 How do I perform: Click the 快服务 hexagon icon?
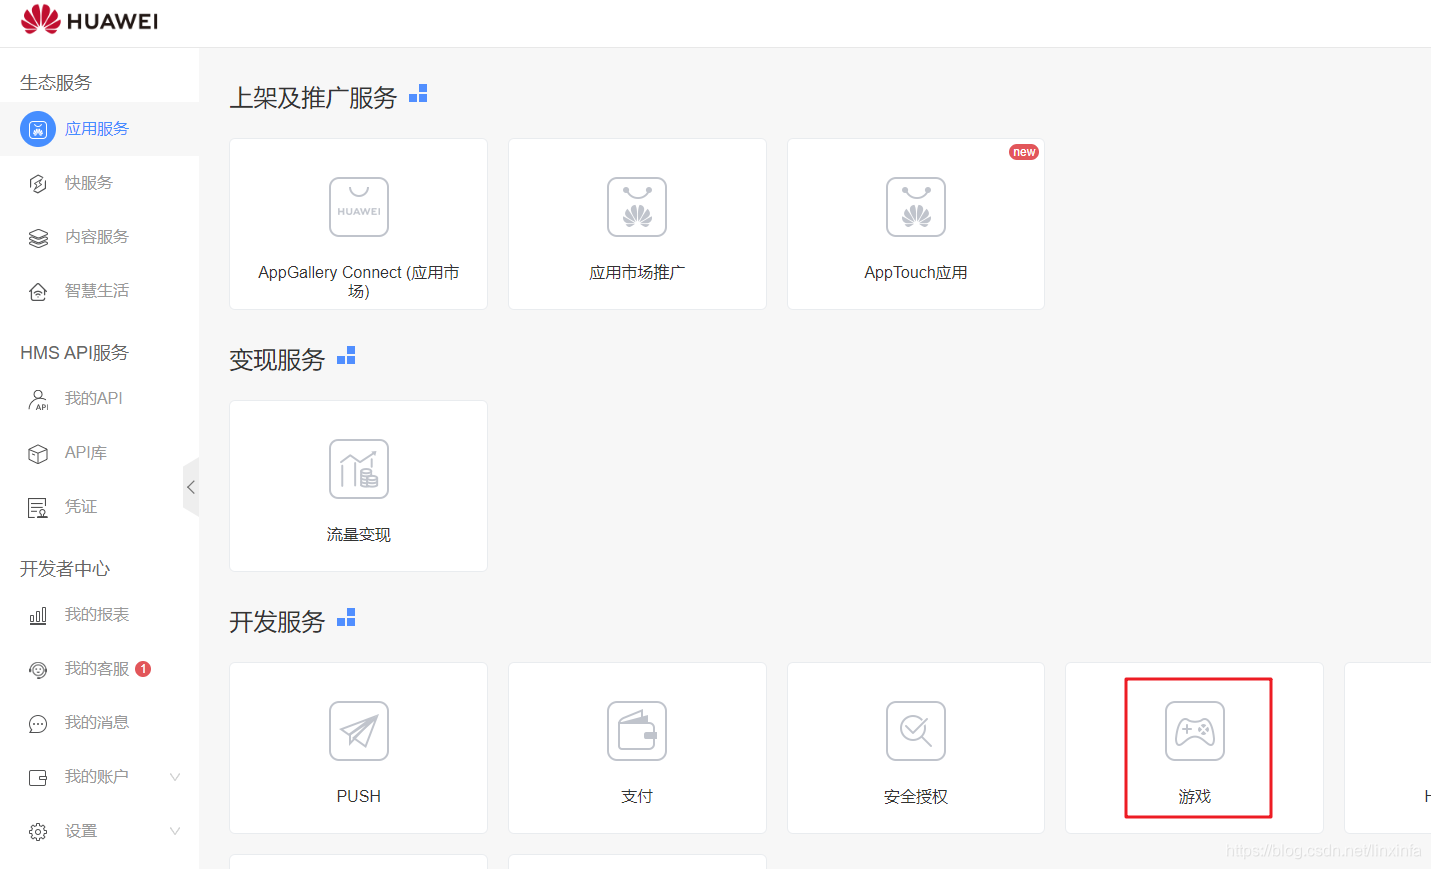pos(38,184)
